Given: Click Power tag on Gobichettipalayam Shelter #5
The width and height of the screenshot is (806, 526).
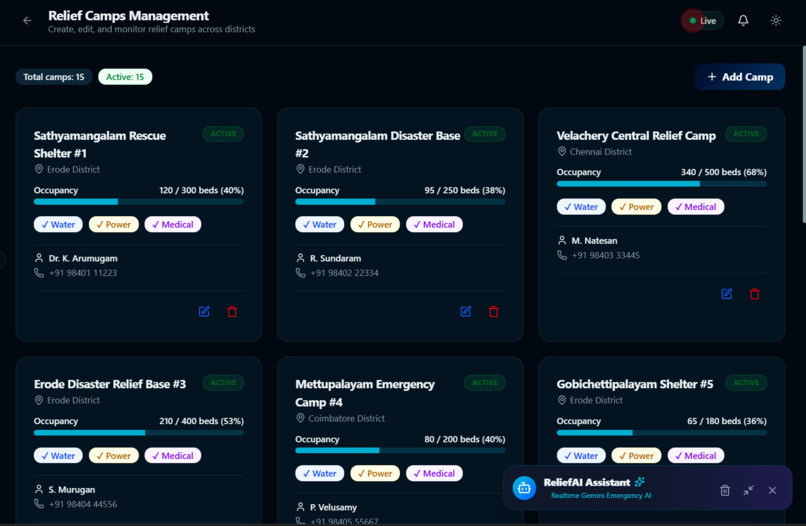Looking at the screenshot, I should pyautogui.click(x=636, y=456).
